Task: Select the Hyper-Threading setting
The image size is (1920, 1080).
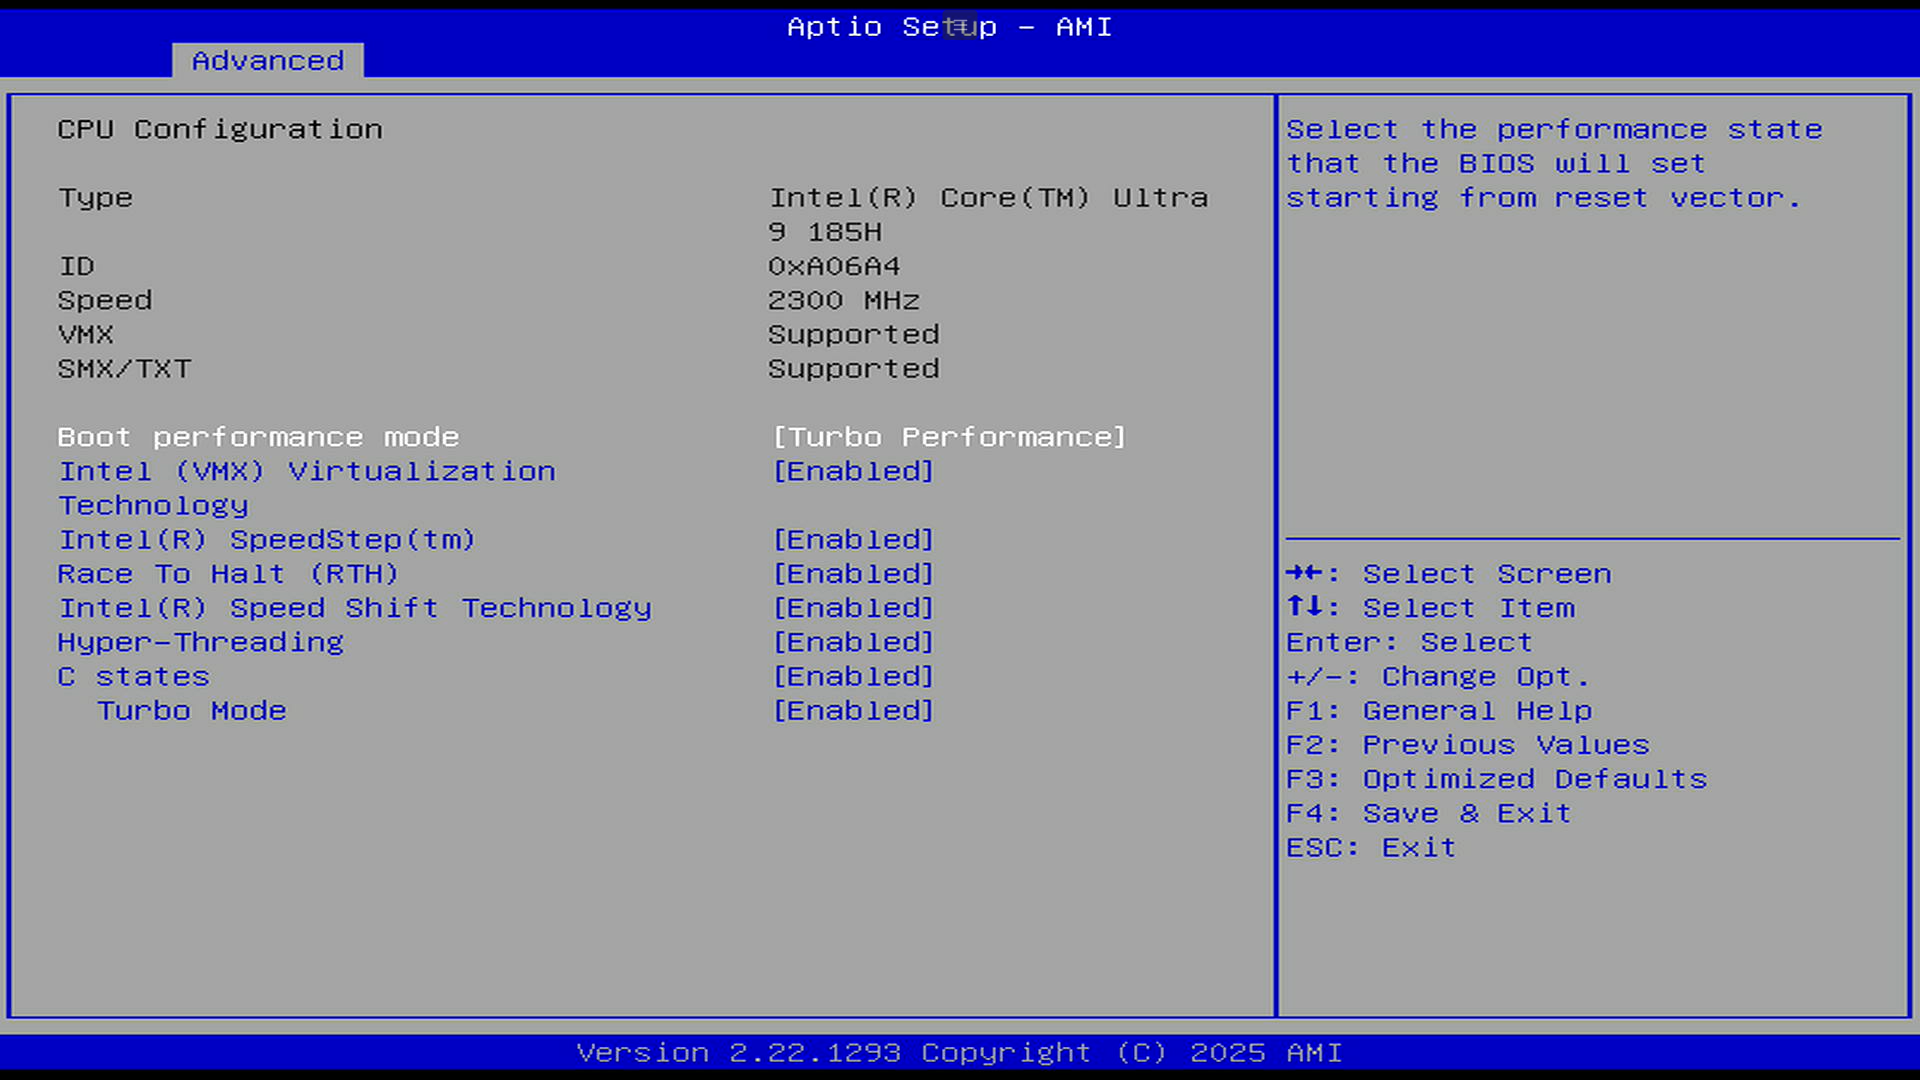Action: 200,642
